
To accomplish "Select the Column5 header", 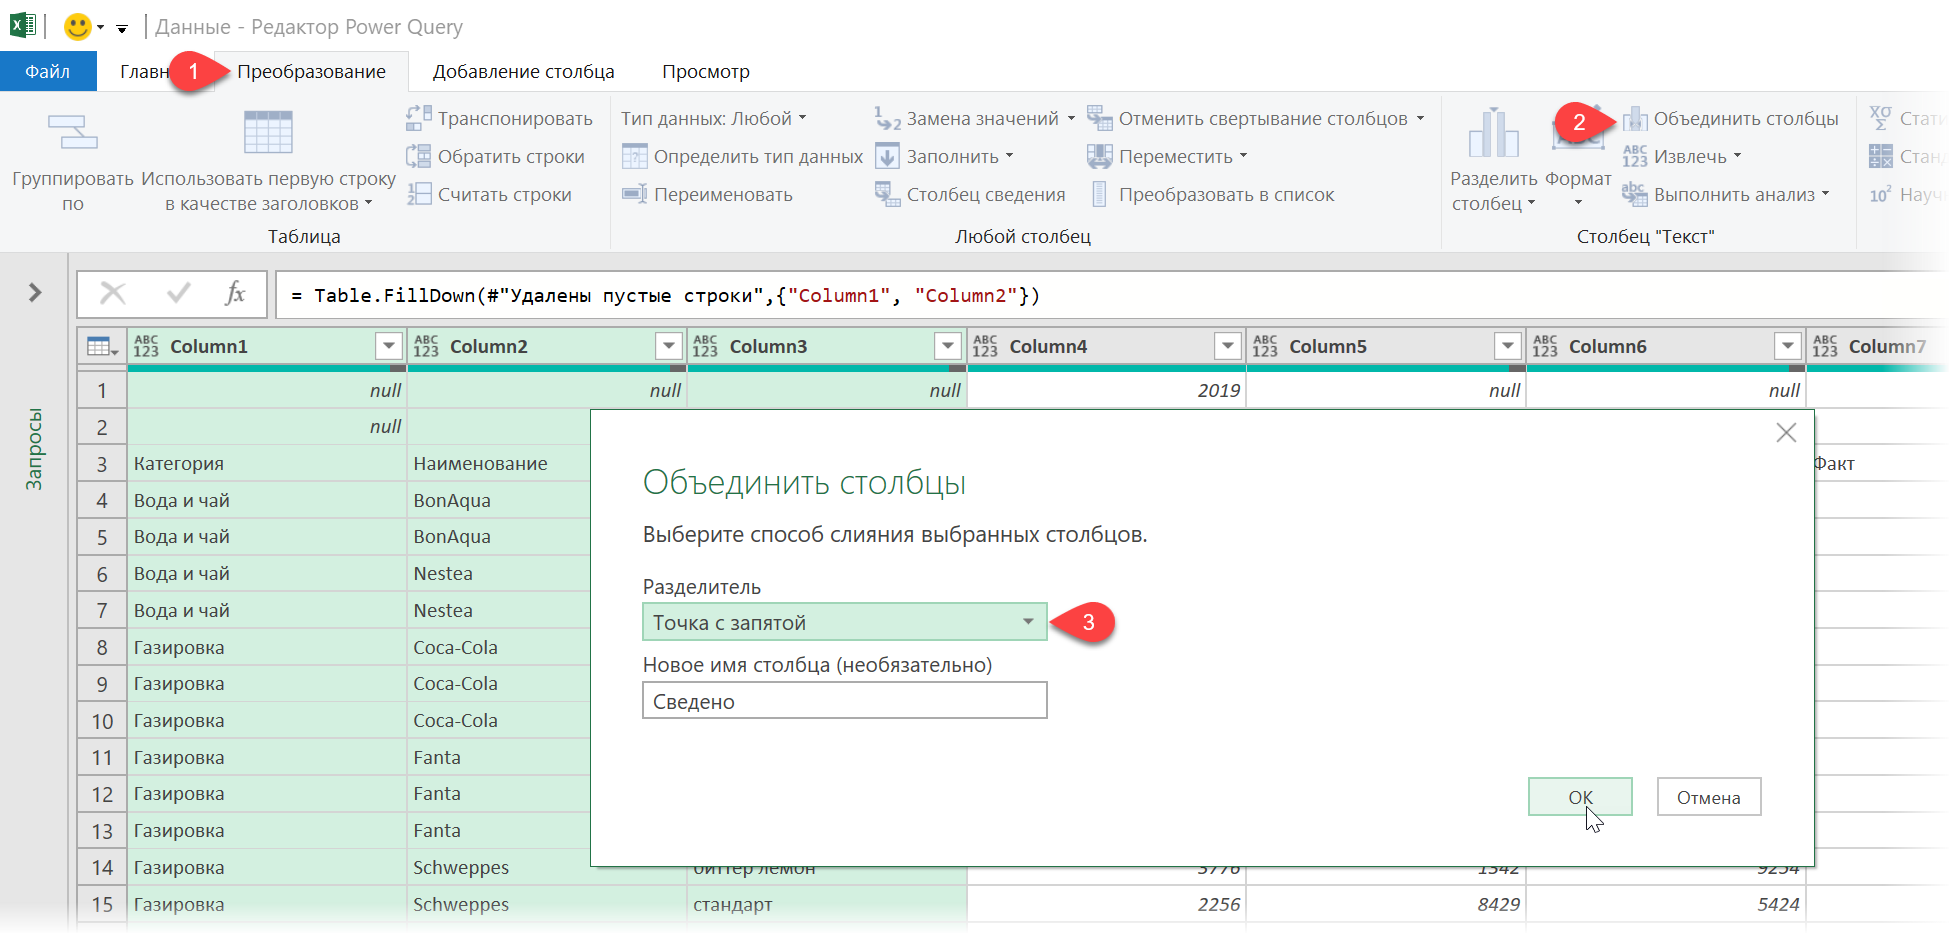I will point(1386,346).
